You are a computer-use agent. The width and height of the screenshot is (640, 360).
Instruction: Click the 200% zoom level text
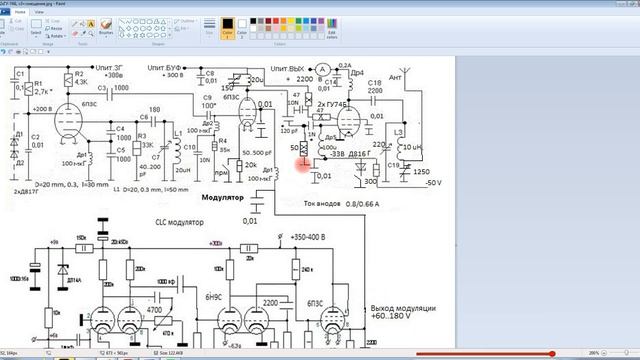click(x=593, y=353)
